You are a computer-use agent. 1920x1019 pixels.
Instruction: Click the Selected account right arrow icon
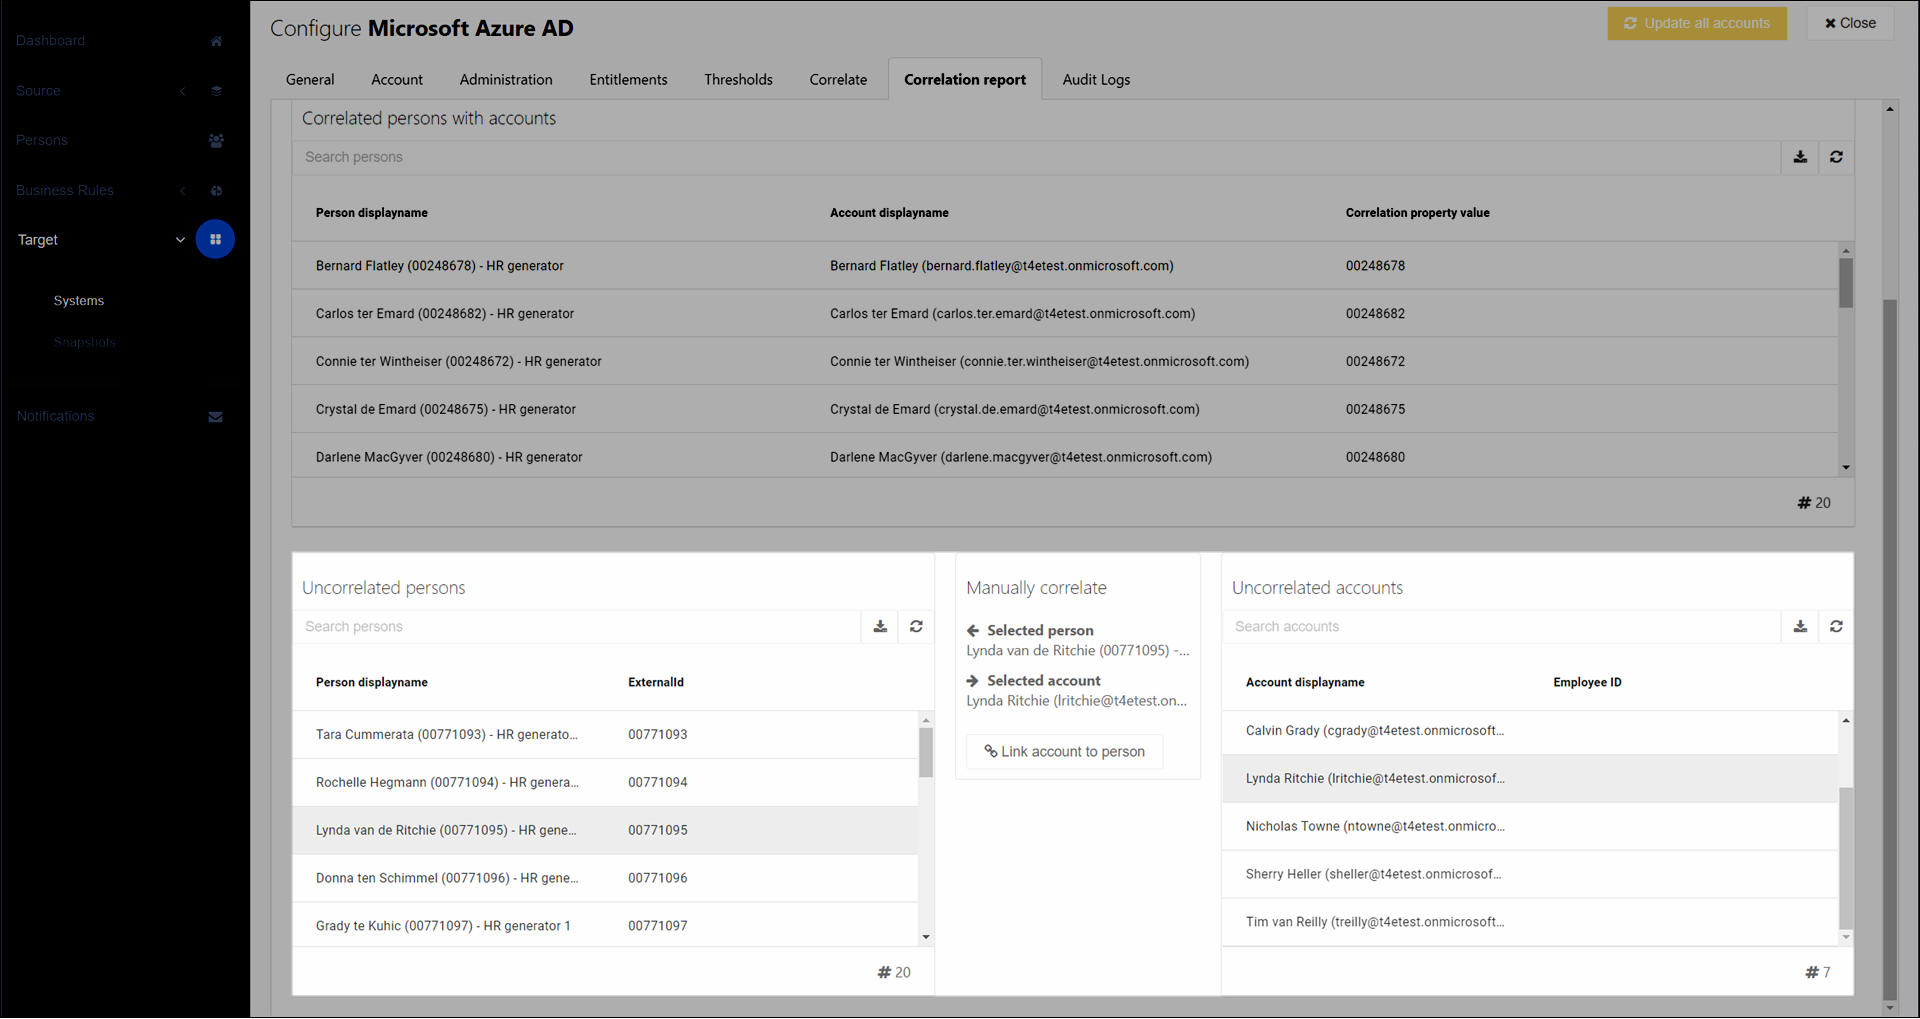tap(973, 681)
